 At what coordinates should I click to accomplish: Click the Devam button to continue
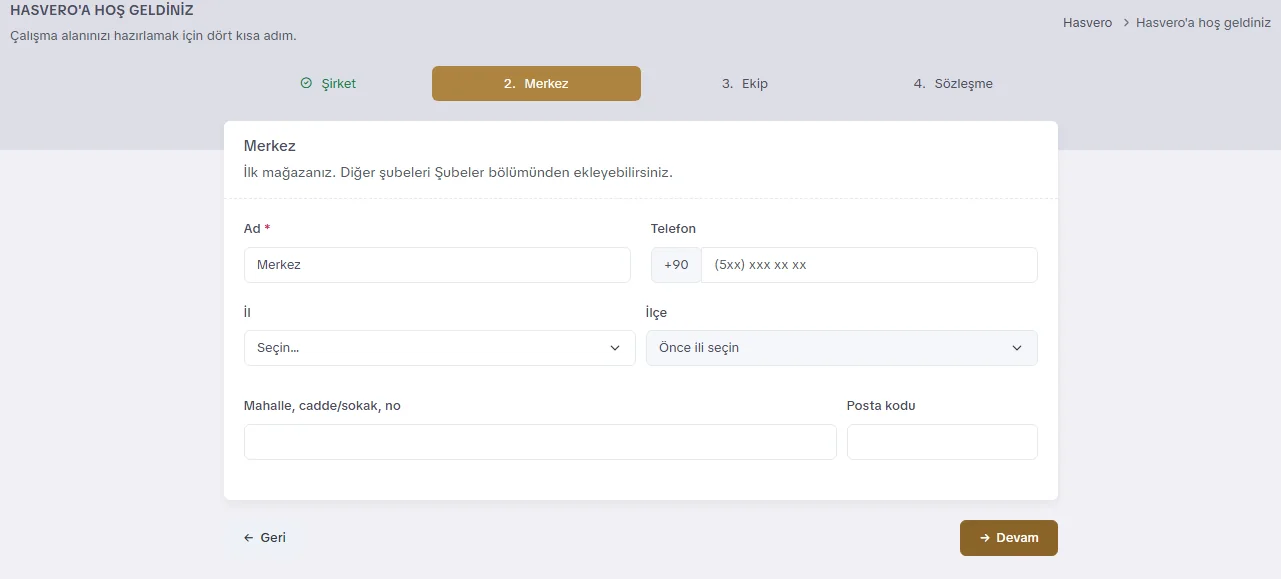pyautogui.click(x=1009, y=538)
